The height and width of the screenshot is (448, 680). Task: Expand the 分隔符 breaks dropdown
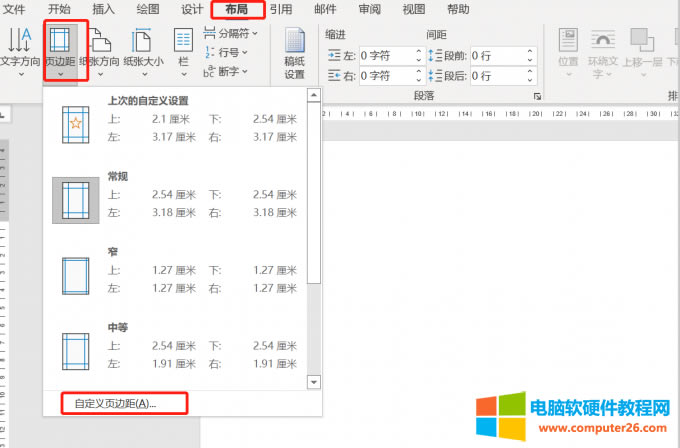[x=231, y=33]
